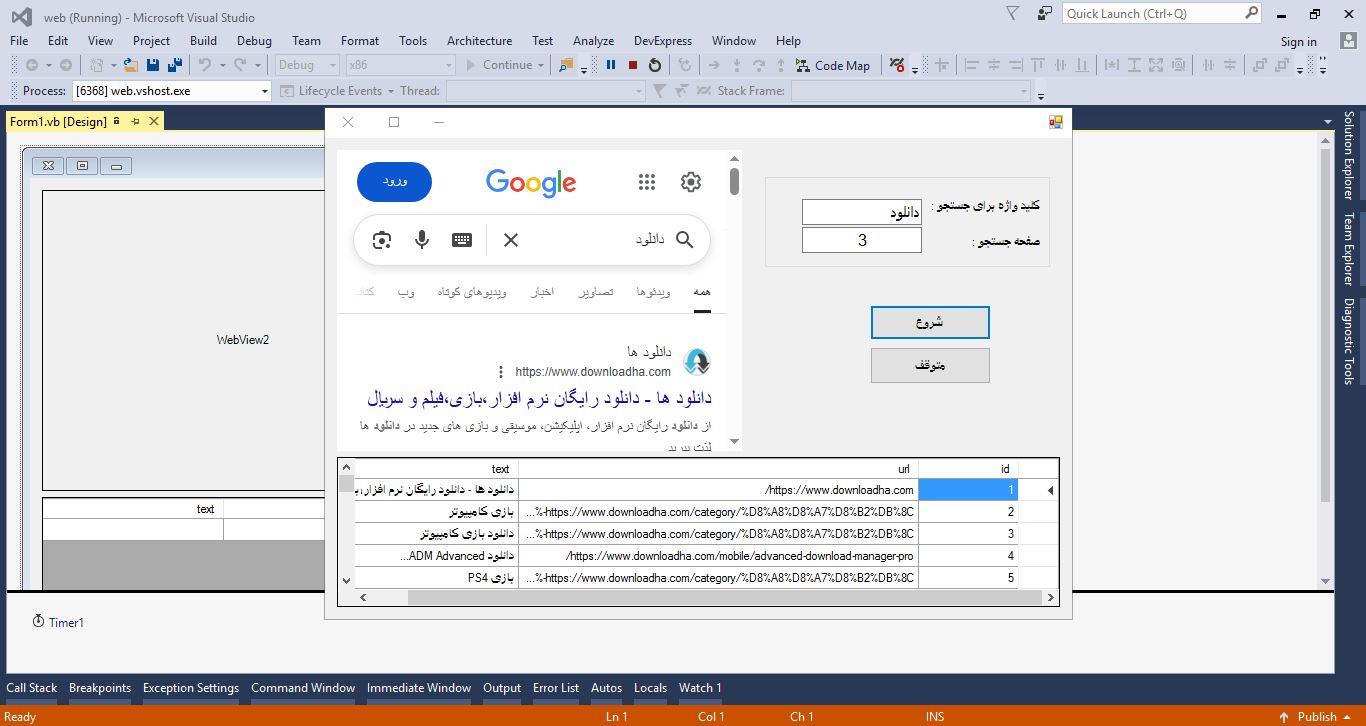
Task: Pause debugging with Break All
Action: (x=611, y=65)
